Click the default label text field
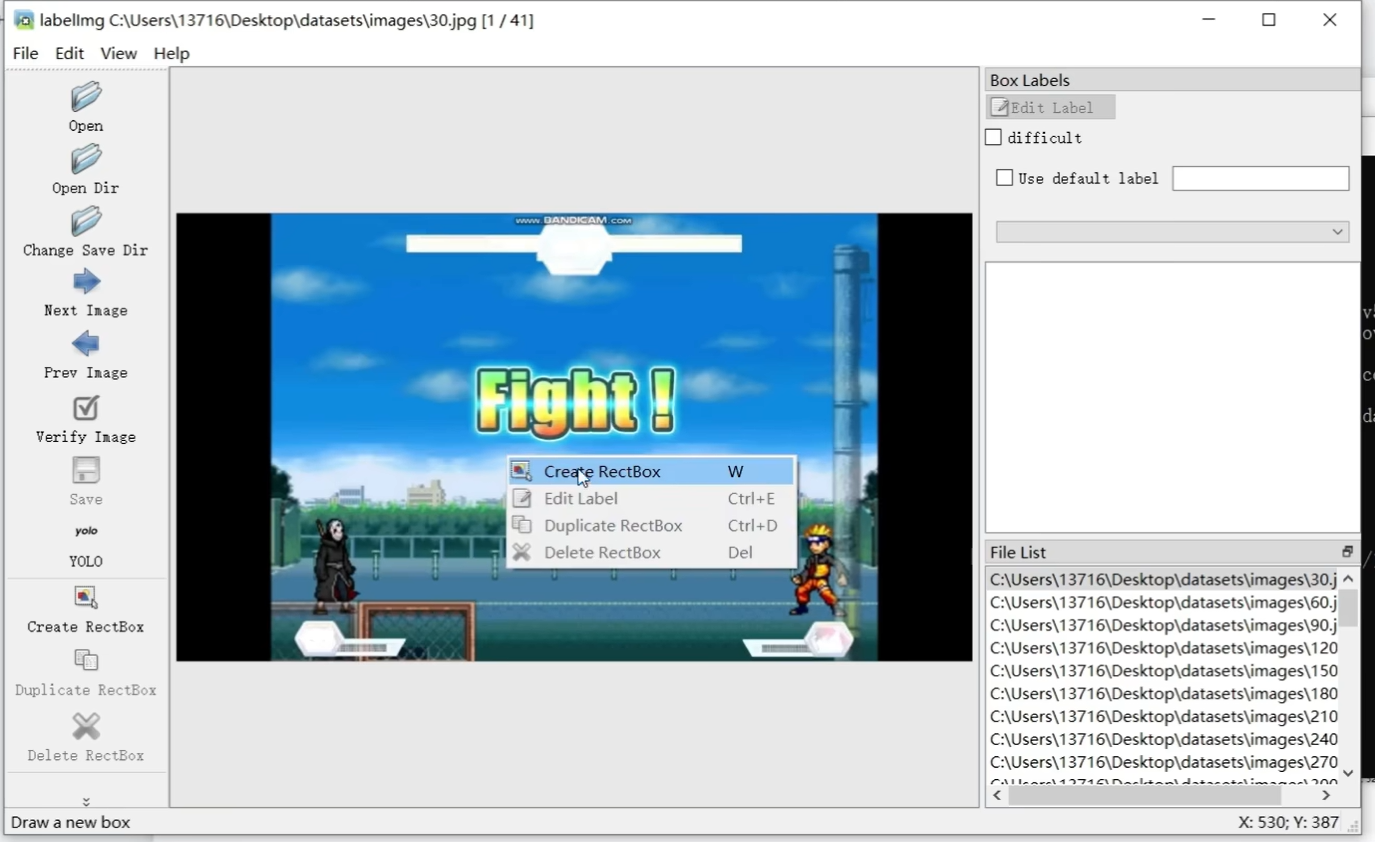Viewport: 1375px width, 842px height. 1260,178
